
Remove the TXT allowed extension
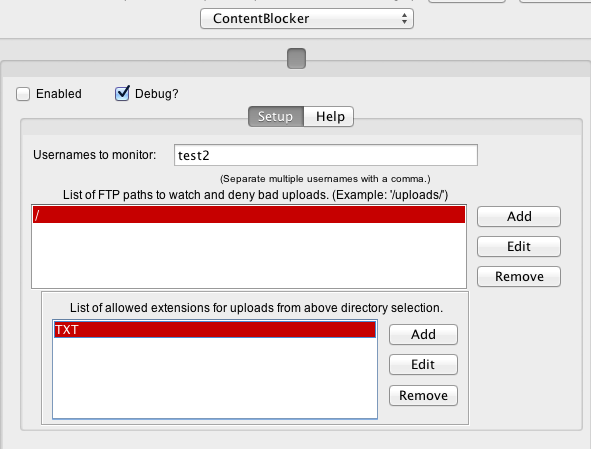[x=423, y=395]
